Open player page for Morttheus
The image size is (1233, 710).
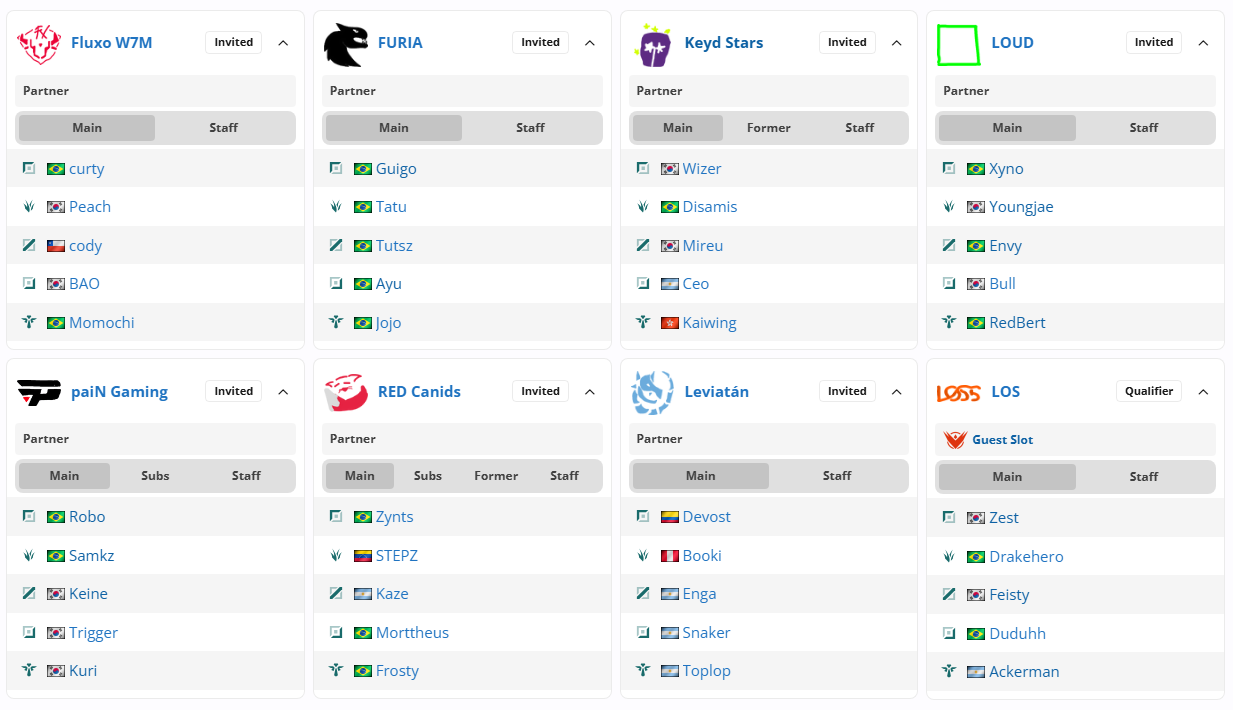click(413, 633)
